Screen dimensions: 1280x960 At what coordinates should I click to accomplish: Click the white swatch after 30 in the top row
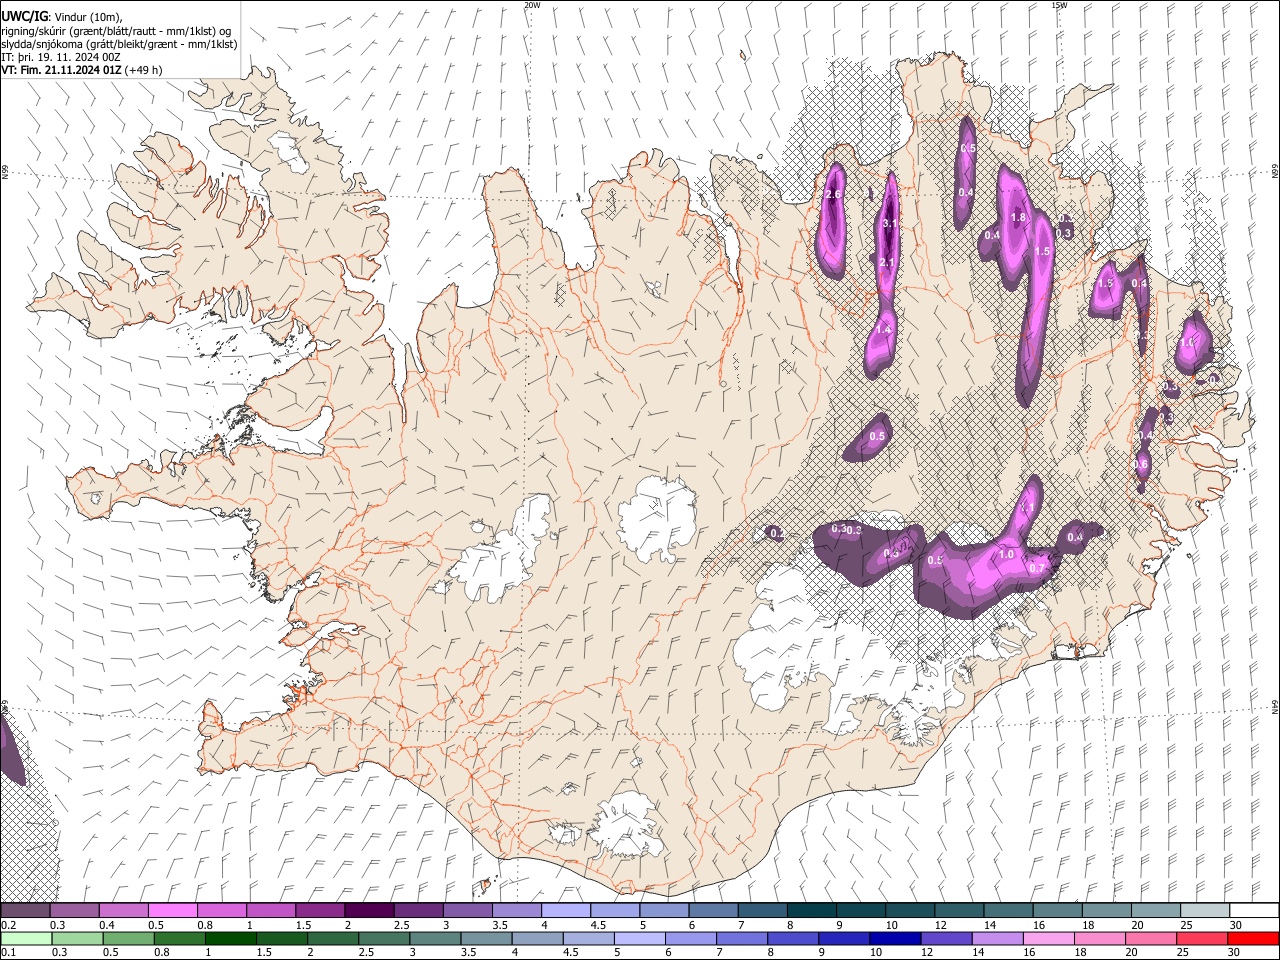1254,910
